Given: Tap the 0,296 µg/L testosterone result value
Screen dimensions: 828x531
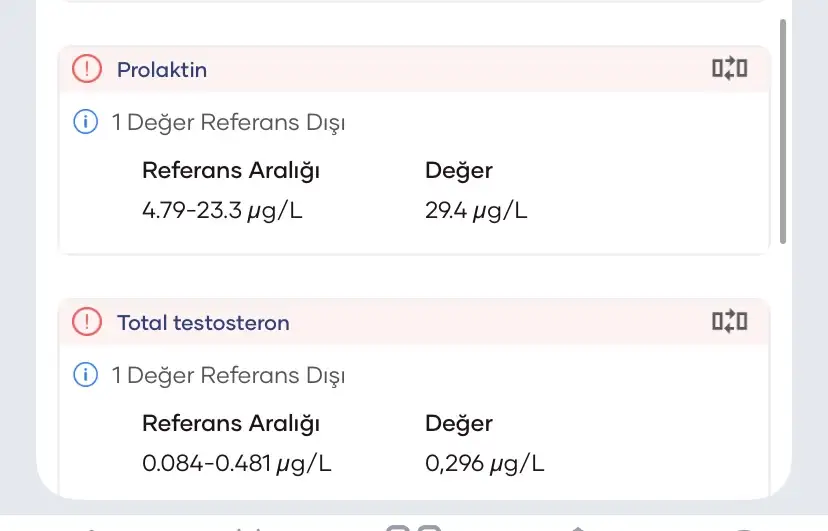Looking at the screenshot, I should [x=485, y=464].
